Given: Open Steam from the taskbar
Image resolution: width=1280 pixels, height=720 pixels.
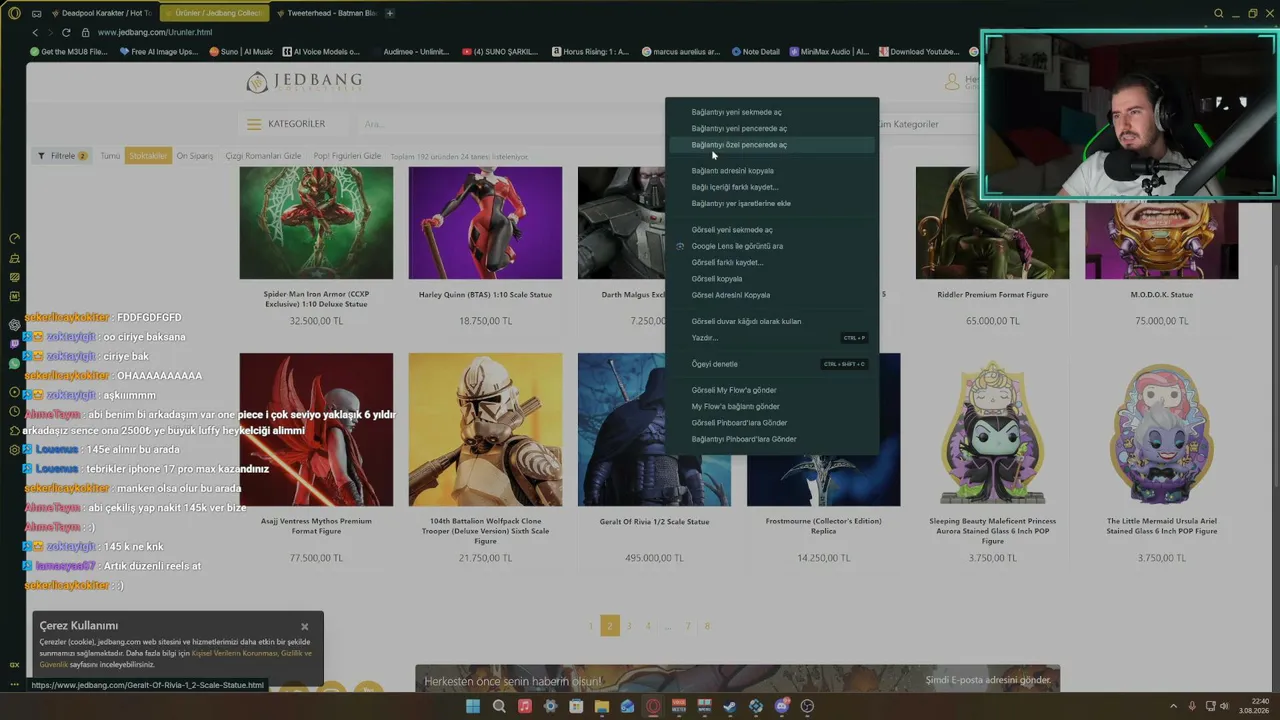Looking at the screenshot, I should [730, 706].
